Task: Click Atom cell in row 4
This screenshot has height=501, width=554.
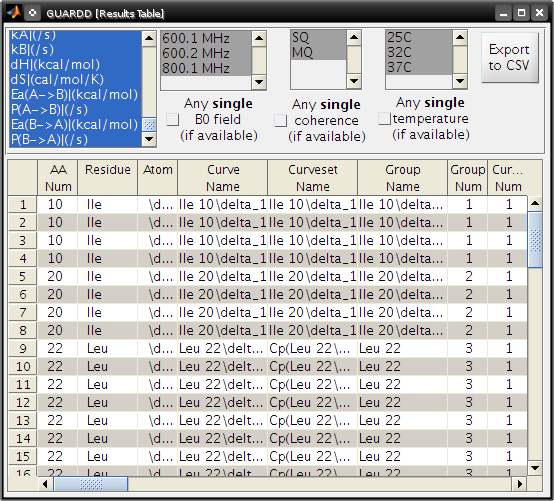Action: 158,259
